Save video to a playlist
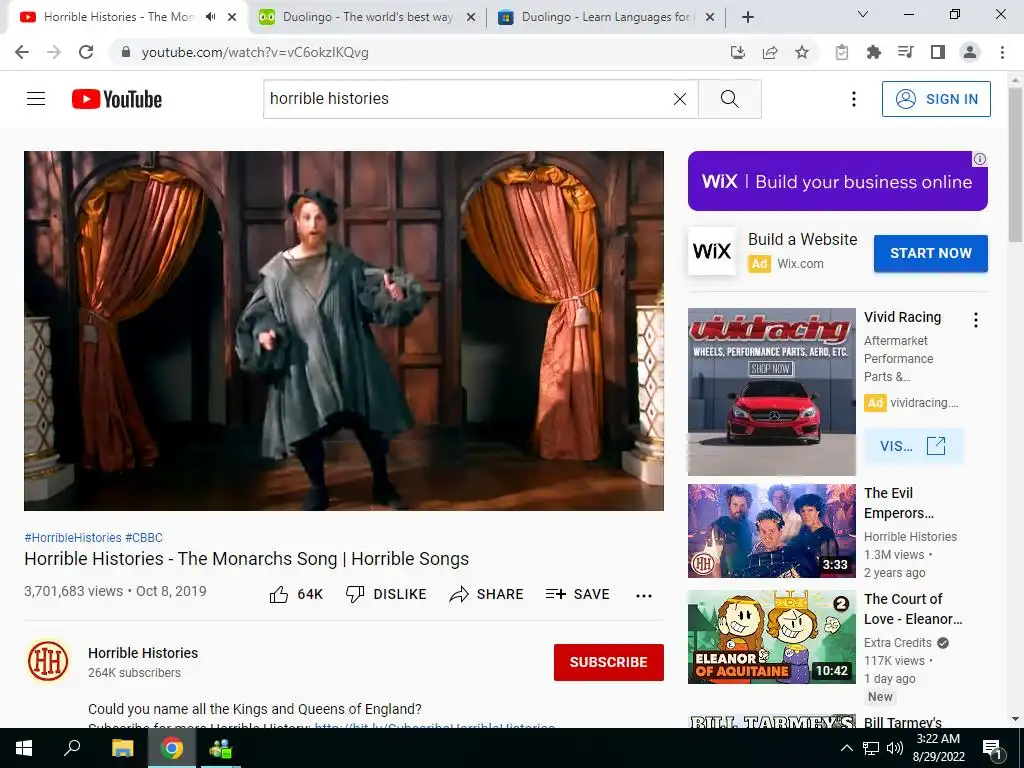The image size is (1024, 768). pyautogui.click(x=577, y=594)
